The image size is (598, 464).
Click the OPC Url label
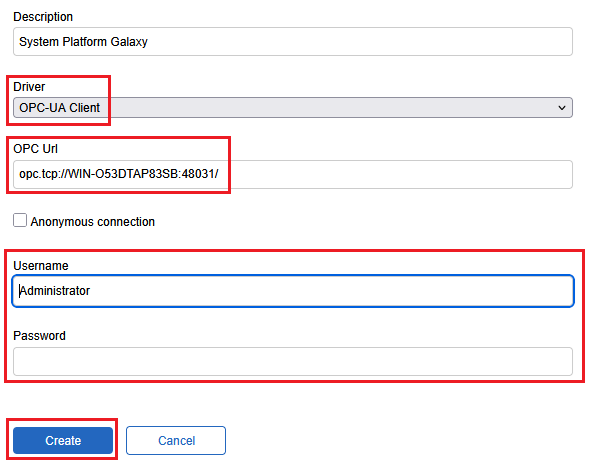(x=35, y=149)
